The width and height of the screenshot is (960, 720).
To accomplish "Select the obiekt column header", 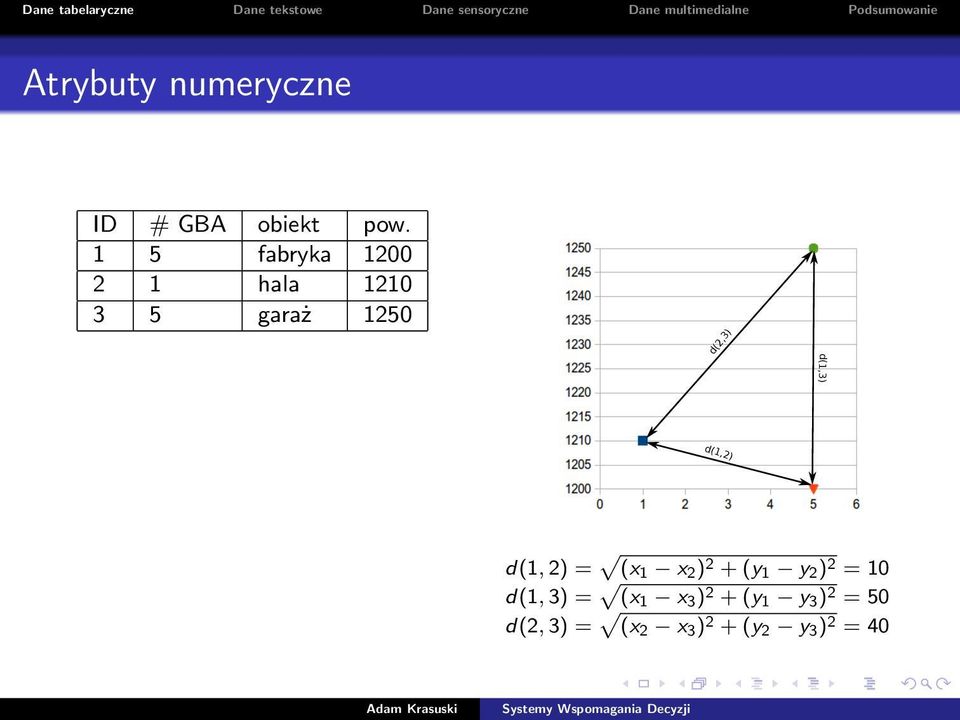I will pos(294,225).
